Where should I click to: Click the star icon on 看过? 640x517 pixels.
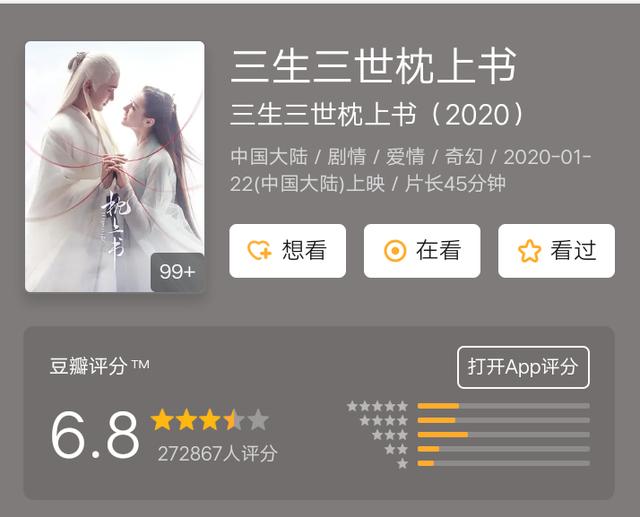click(529, 251)
